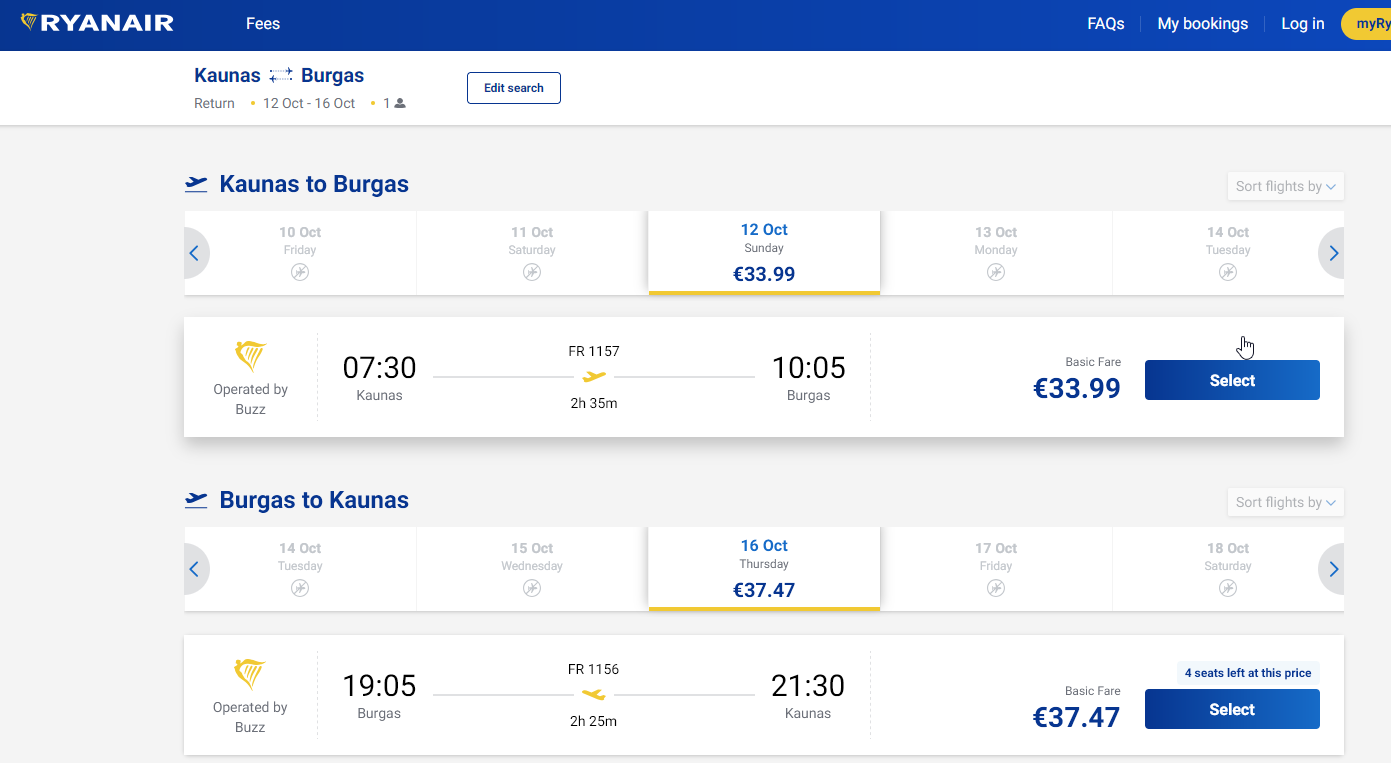Click the no-flight icon under 10 Oct
This screenshot has width=1391, height=763.
pyautogui.click(x=300, y=272)
